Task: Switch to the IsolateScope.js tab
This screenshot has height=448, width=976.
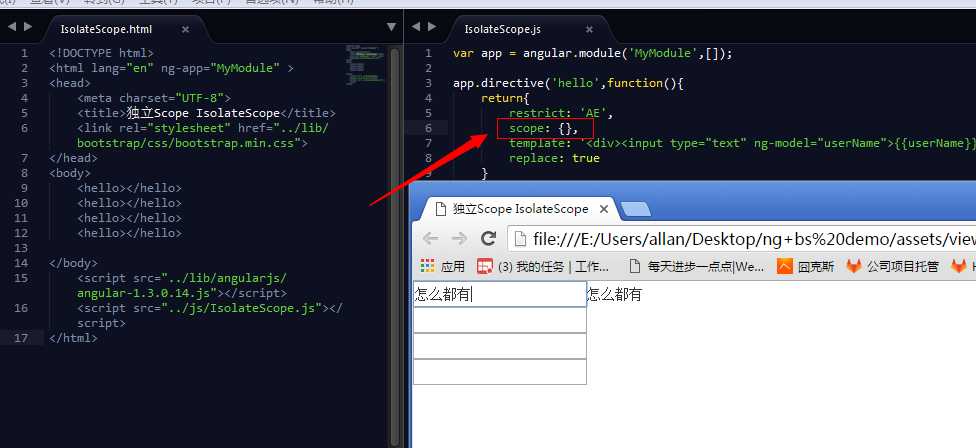Action: click(x=503, y=29)
